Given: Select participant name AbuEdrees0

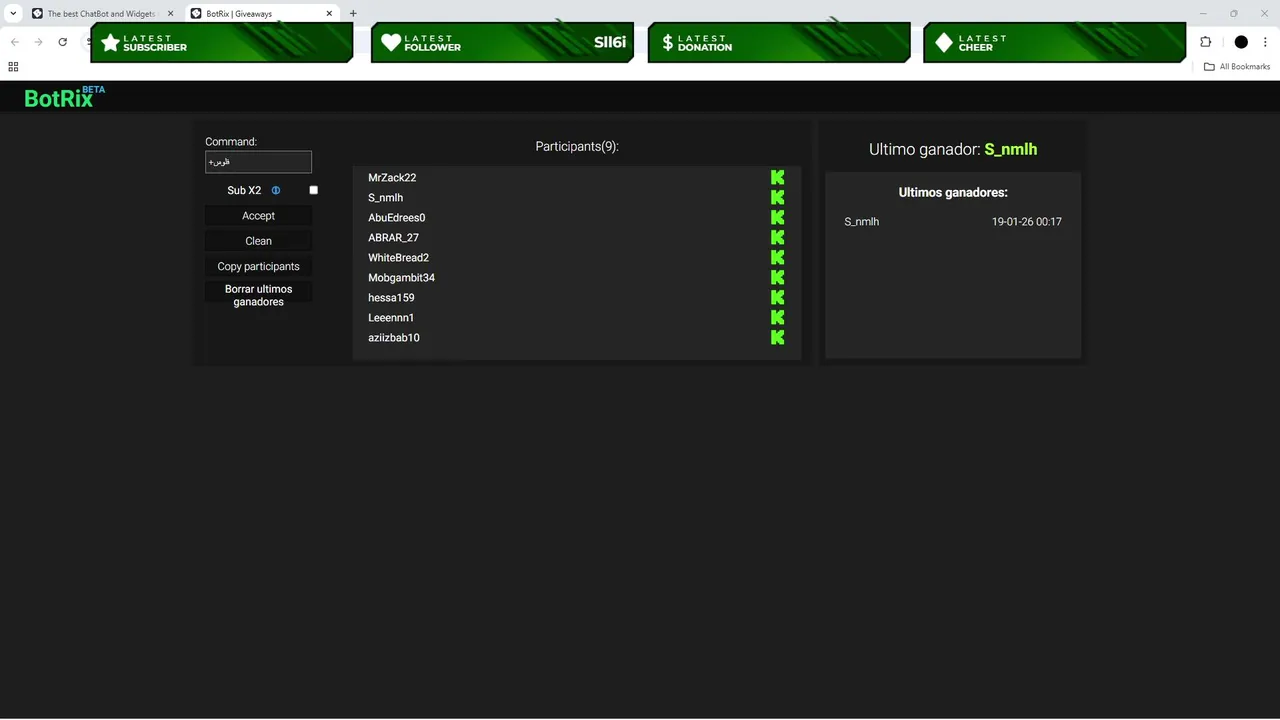Looking at the screenshot, I should [x=397, y=217].
